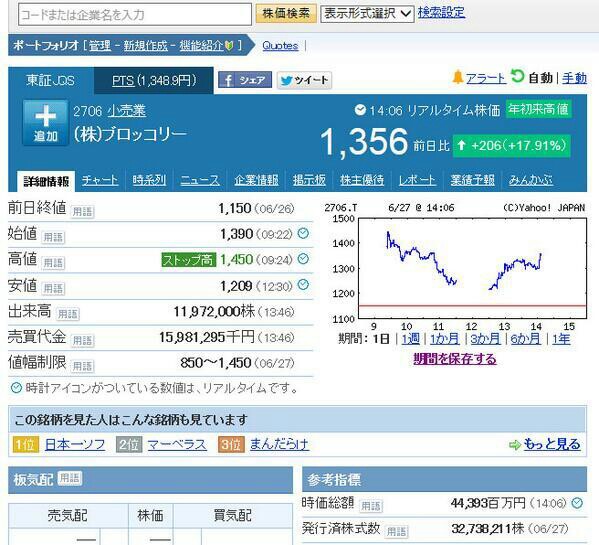The image size is (599, 545).
Task: Click 用語 glossary badge next to 出来高
Action: tap(68, 314)
